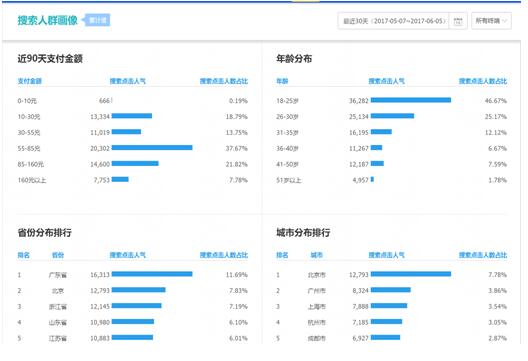The image size is (528, 361).
Task: Click the 18-25岁 age bar
Action: click(411, 100)
